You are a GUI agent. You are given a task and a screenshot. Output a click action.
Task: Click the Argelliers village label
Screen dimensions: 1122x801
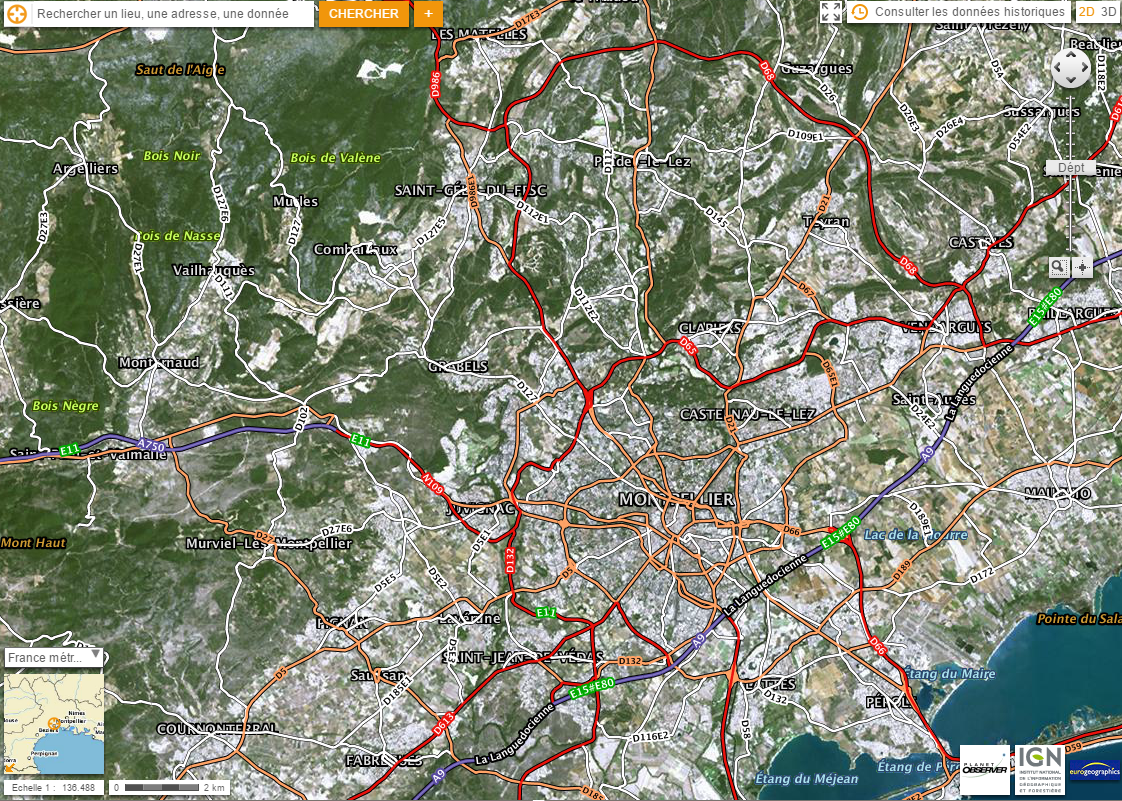tap(85, 168)
